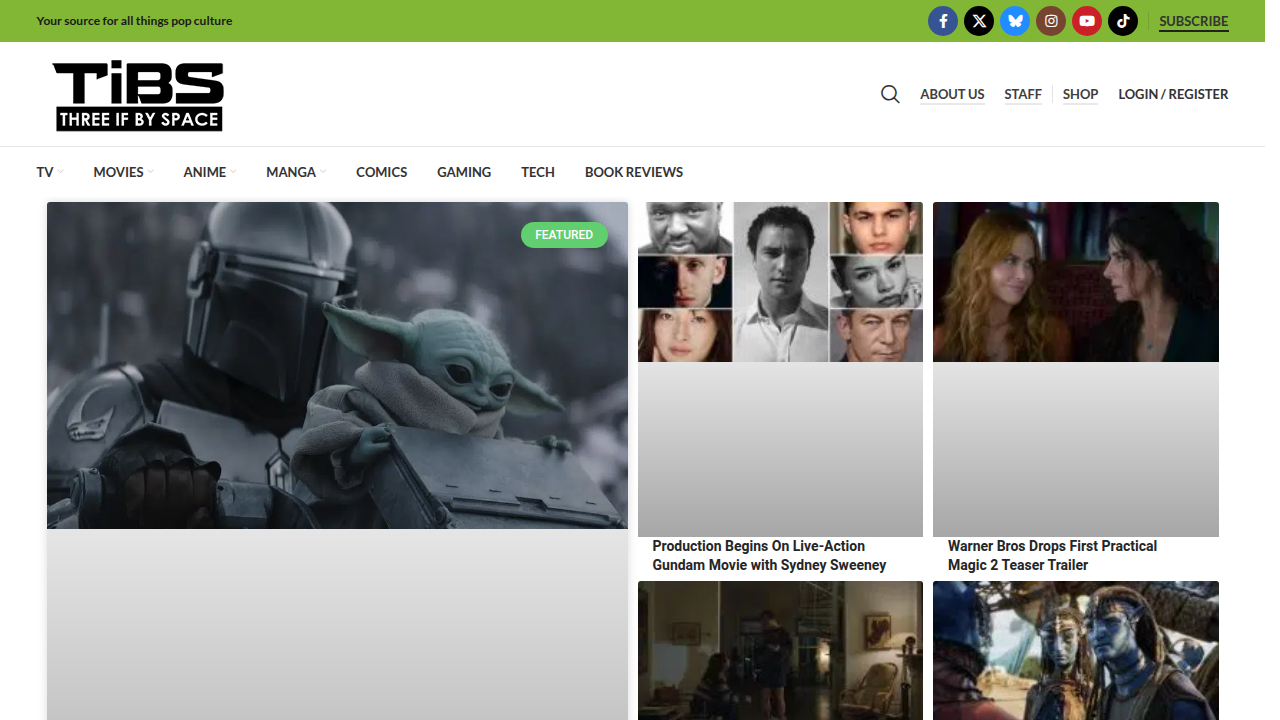This screenshot has width=1280, height=720.
Task: Select the Comics menu item
Action: (382, 172)
